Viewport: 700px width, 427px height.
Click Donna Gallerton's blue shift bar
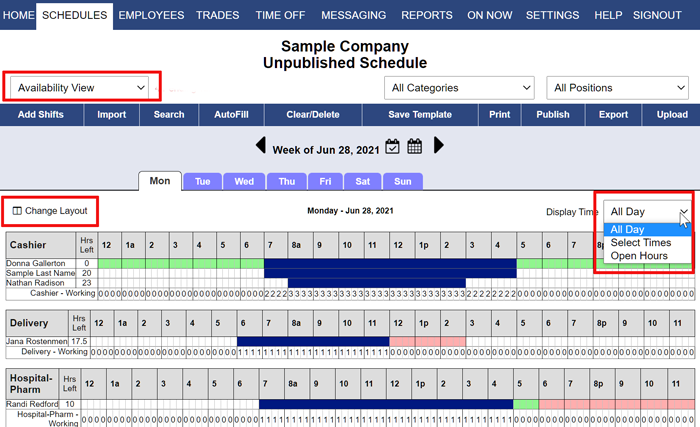coord(390,264)
